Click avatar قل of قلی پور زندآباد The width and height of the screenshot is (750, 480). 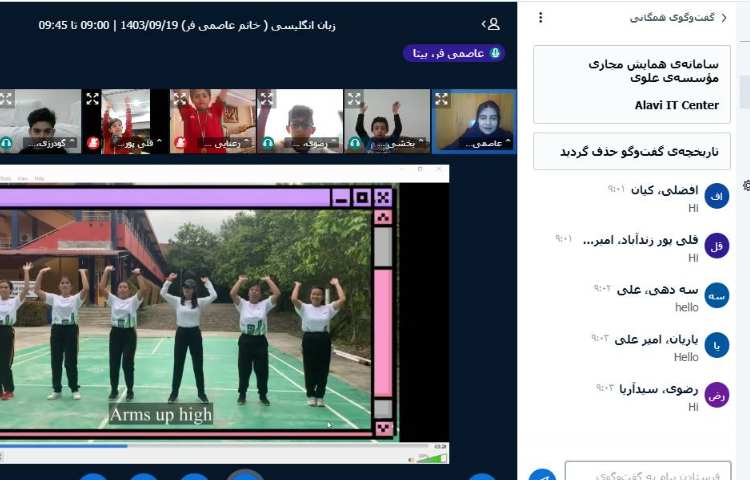coord(717,246)
